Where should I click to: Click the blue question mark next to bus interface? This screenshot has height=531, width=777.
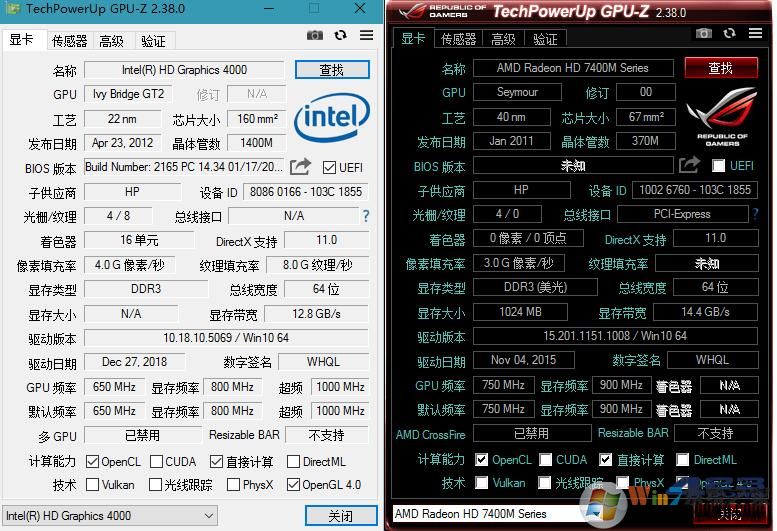tap(366, 216)
